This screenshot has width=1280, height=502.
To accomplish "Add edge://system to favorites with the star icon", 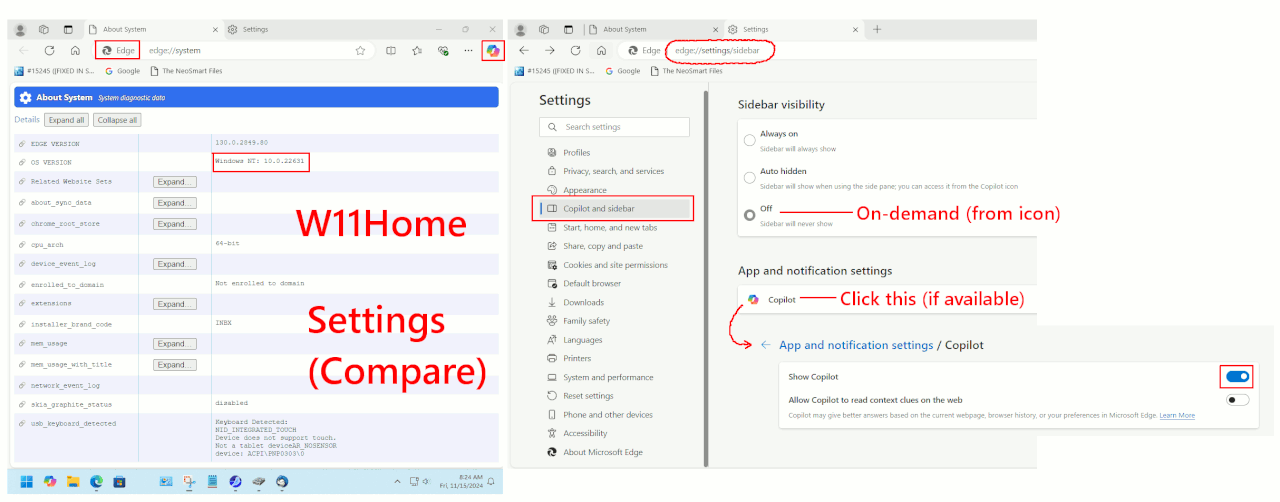I will [x=360, y=50].
